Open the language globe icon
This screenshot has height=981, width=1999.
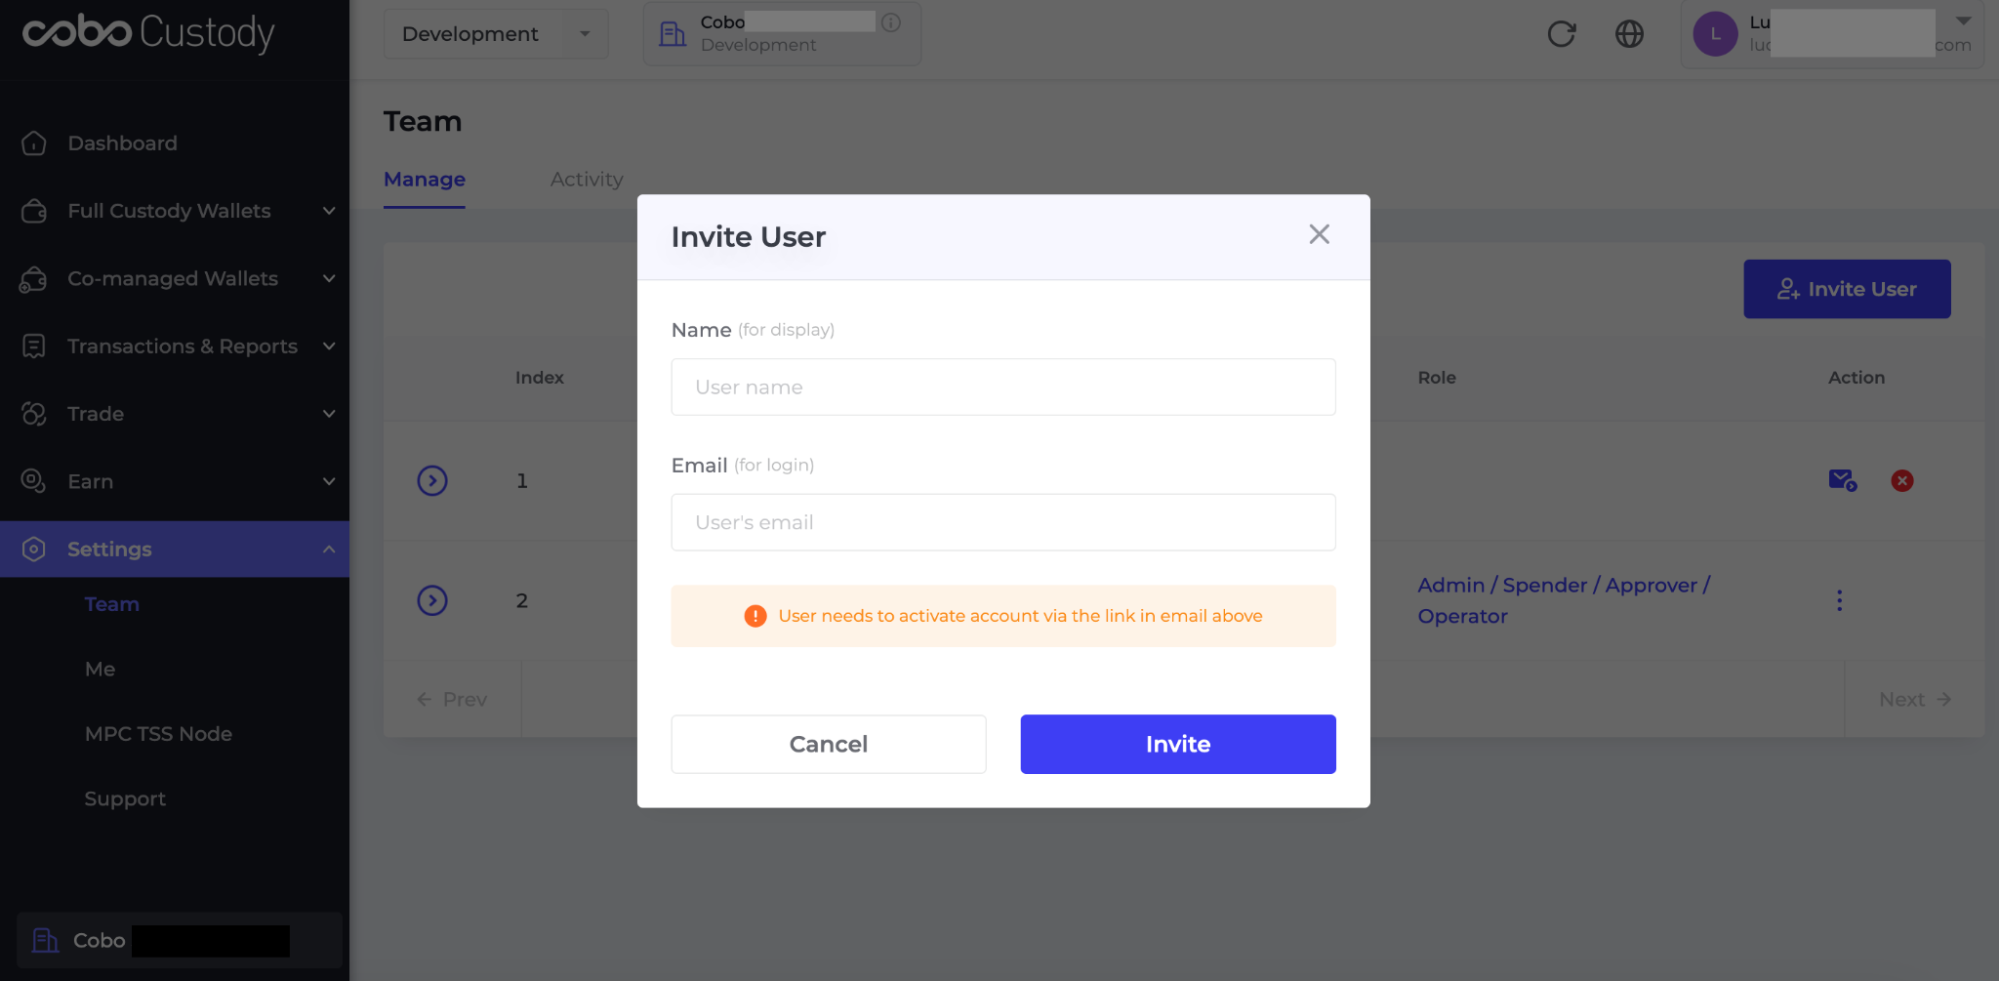(1629, 34)
